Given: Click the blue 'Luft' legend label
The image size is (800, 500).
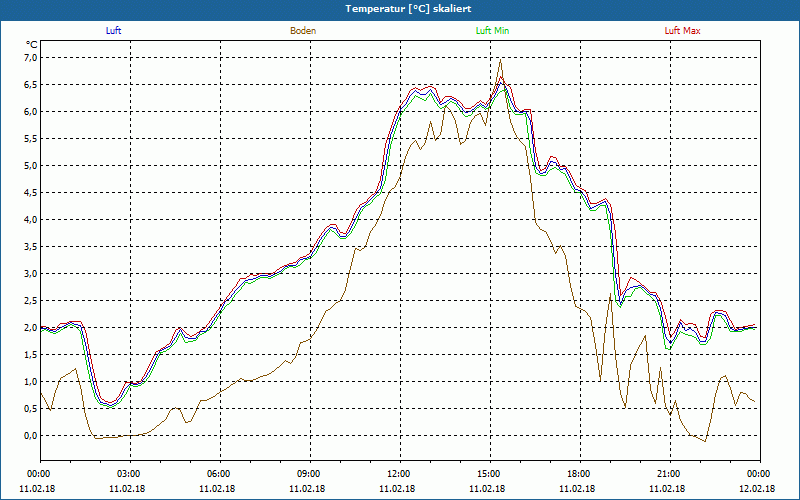Looking at the screenshot, I should [x=113, y=31].
